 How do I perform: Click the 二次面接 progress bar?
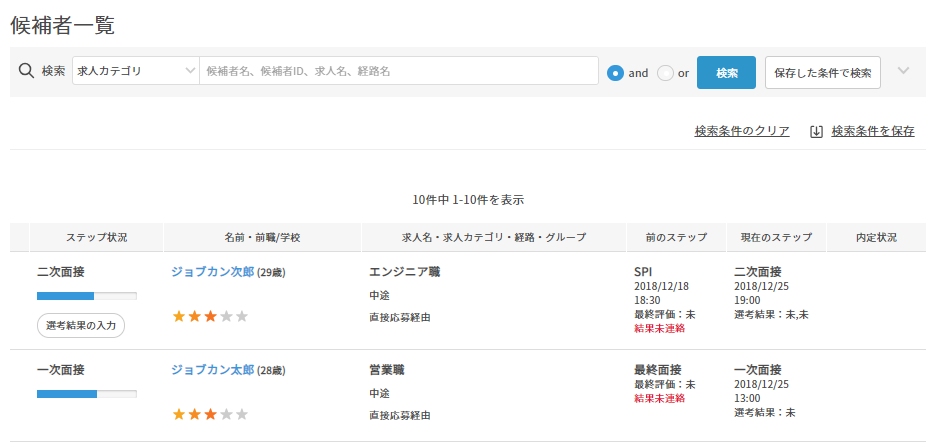pos(87,296)
